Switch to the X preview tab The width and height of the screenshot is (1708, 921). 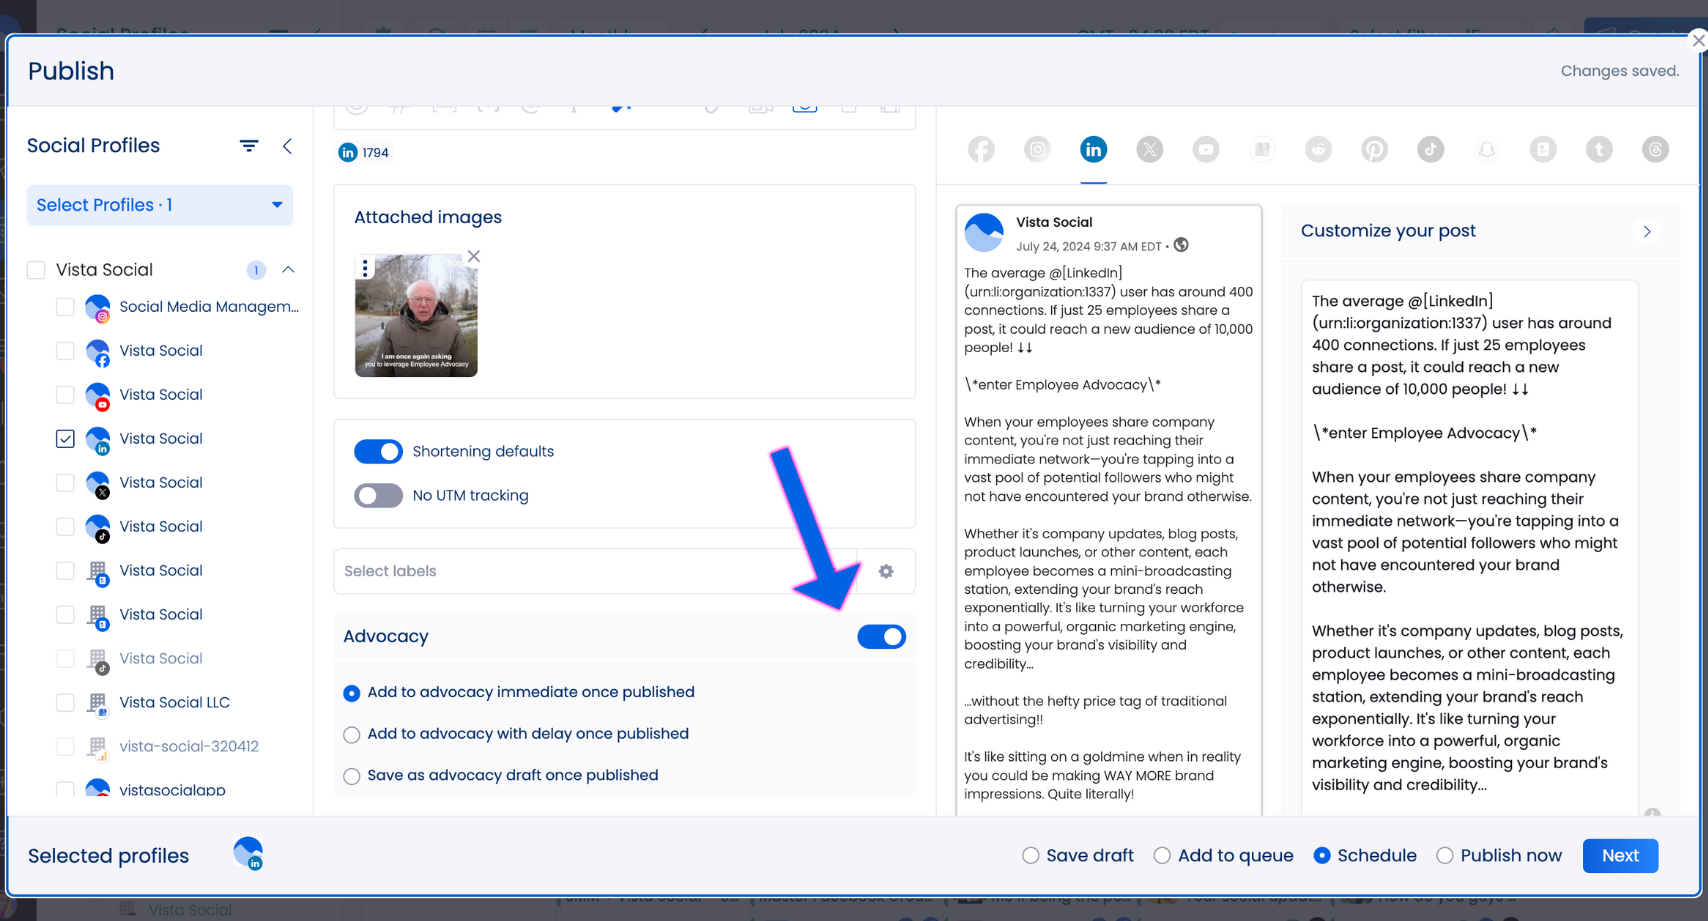[1149, 149]
